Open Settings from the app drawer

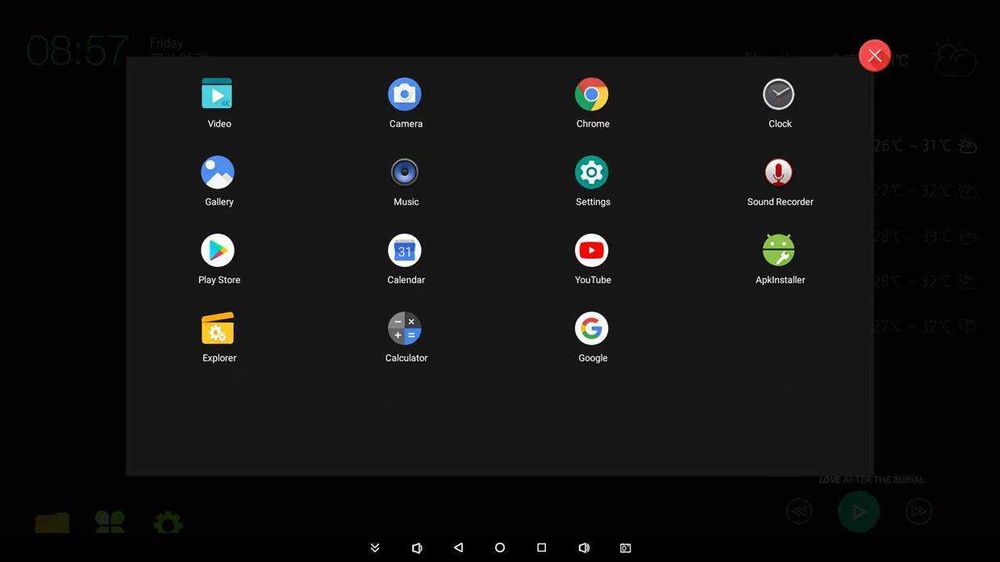[591, 172]
